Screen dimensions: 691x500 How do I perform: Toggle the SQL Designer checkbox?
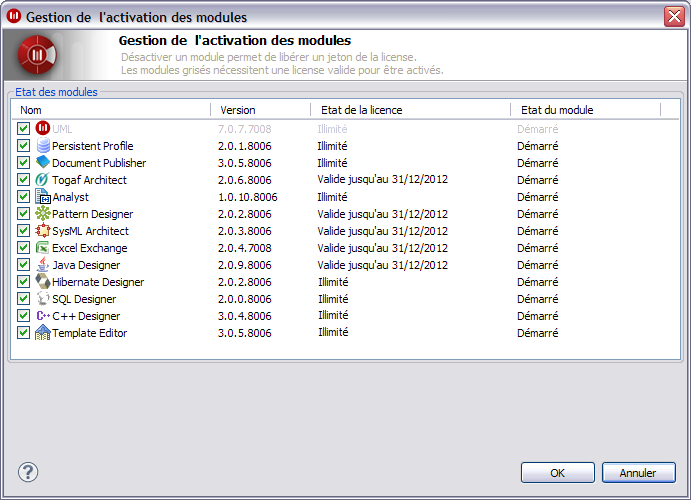[x=23, y=299]
